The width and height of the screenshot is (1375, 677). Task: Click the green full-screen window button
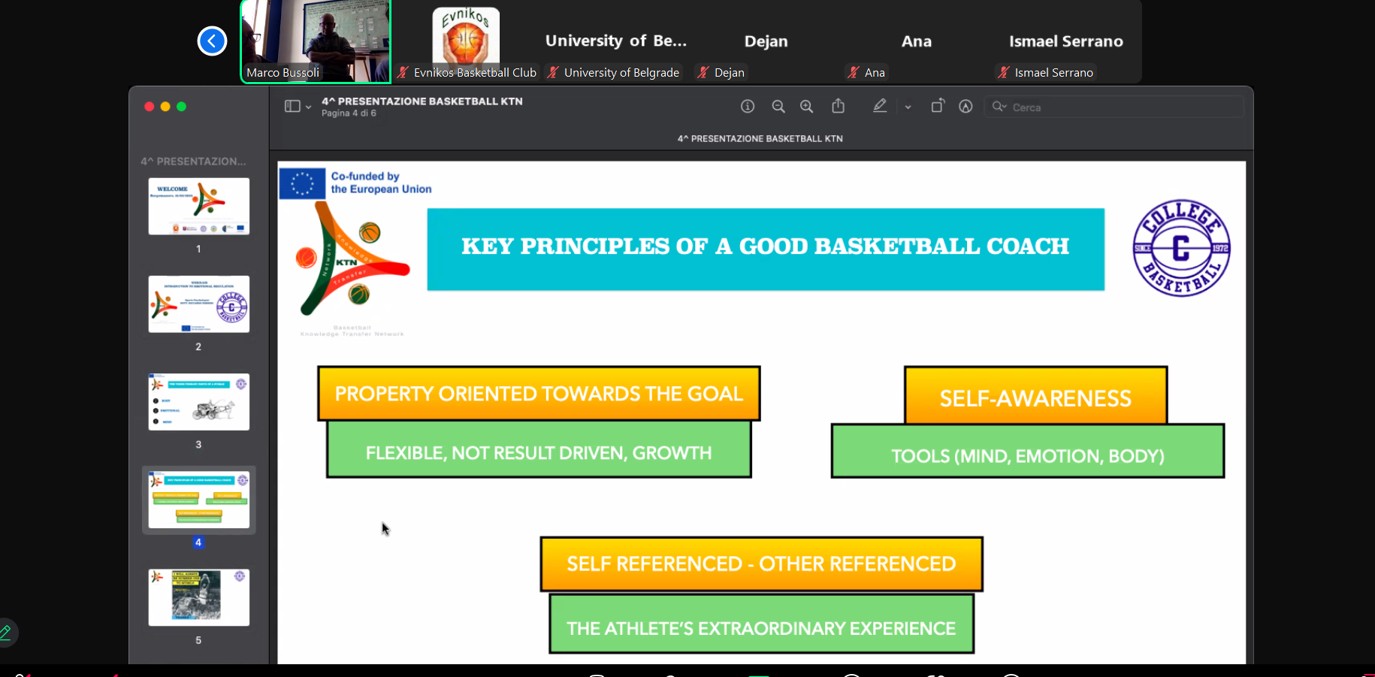tap(182, 107)
